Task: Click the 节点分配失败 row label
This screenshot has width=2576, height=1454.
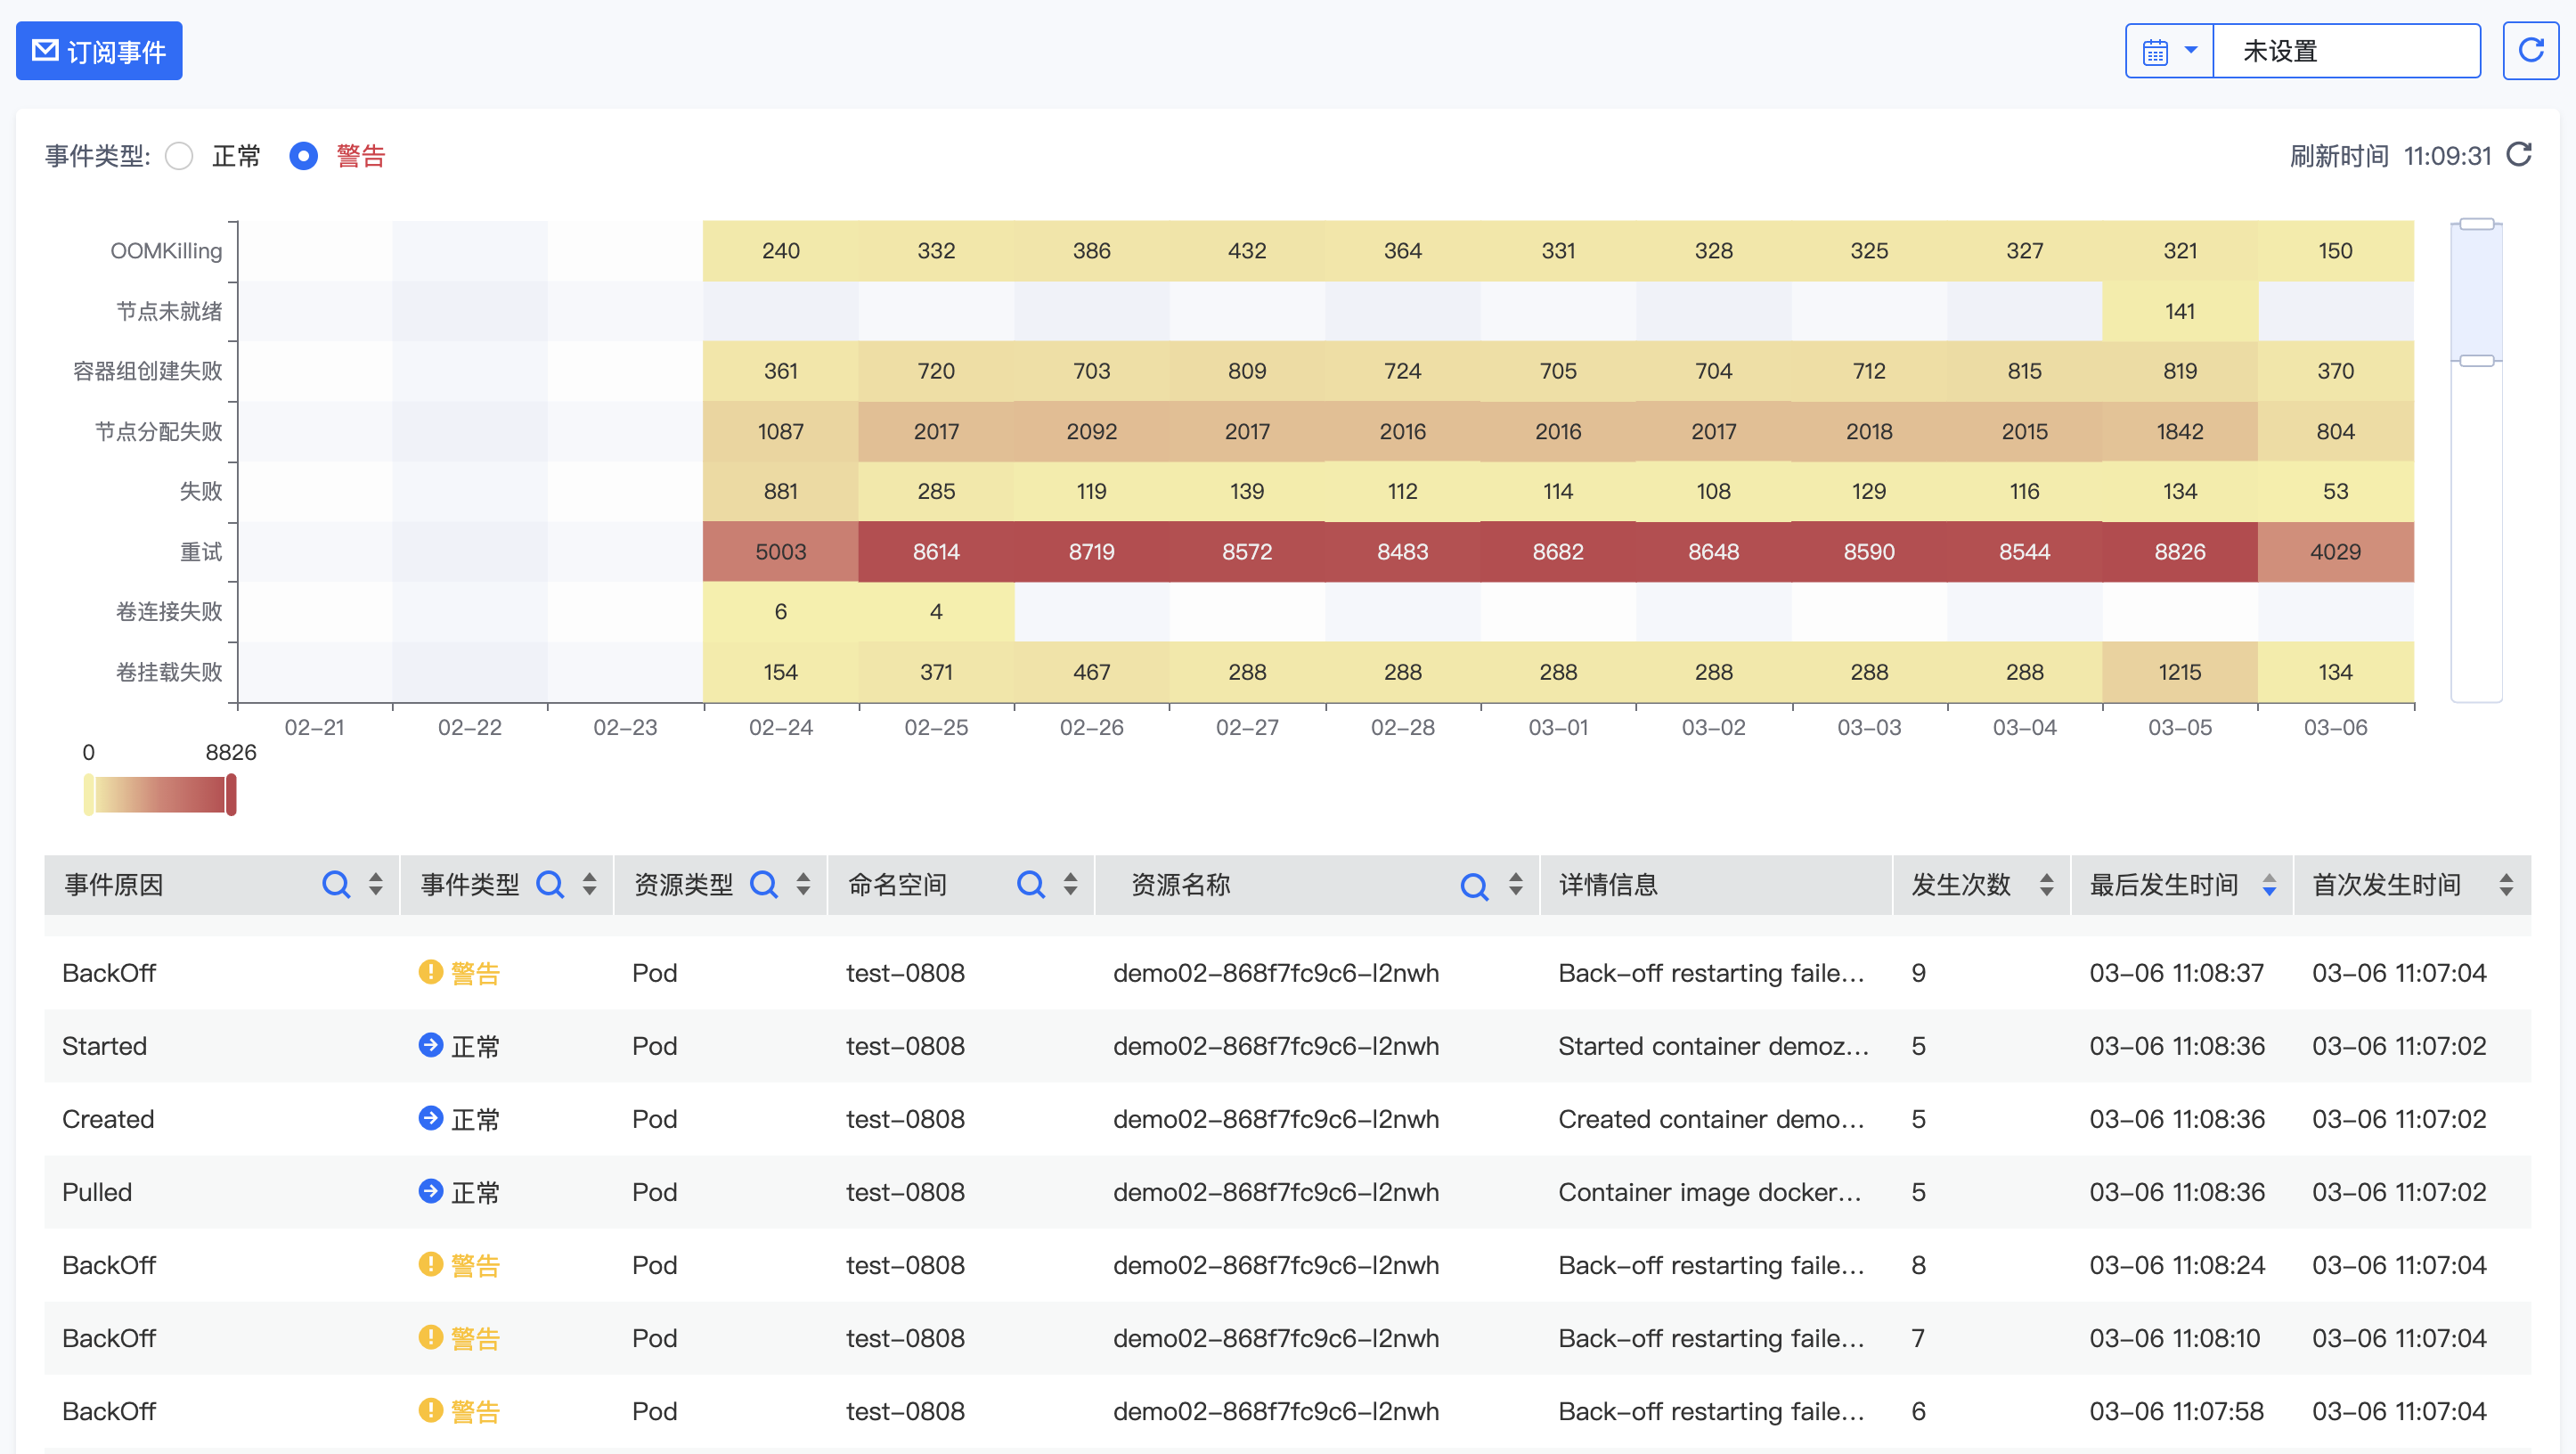Action: (x=159, y=431)
